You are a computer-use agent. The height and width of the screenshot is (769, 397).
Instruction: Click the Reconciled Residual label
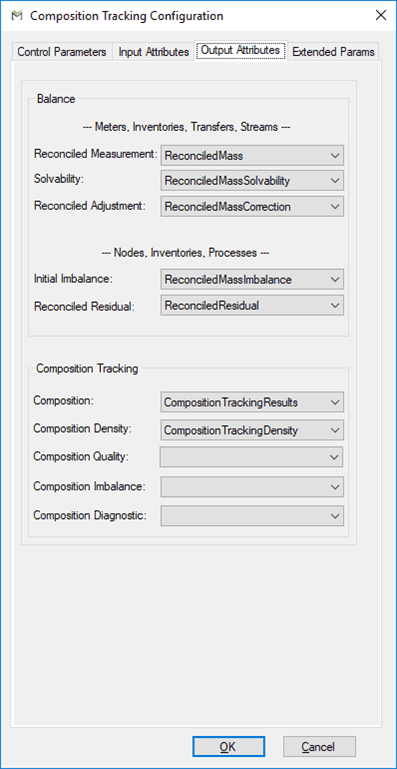coord(84,306)
